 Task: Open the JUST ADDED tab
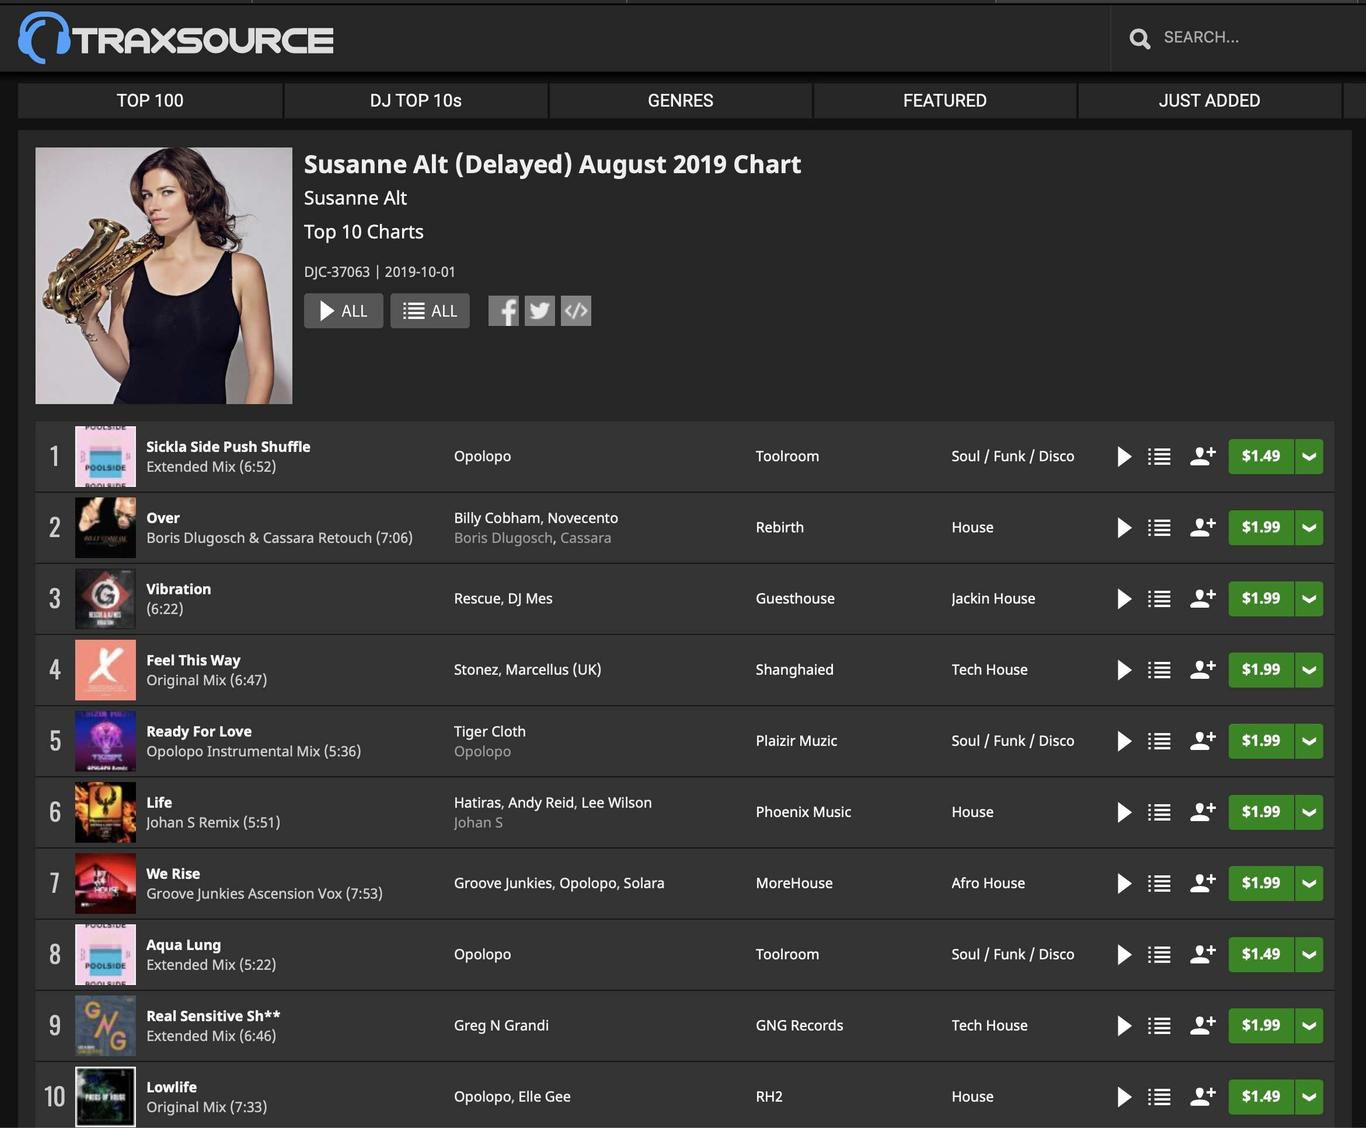point(1209,101)
